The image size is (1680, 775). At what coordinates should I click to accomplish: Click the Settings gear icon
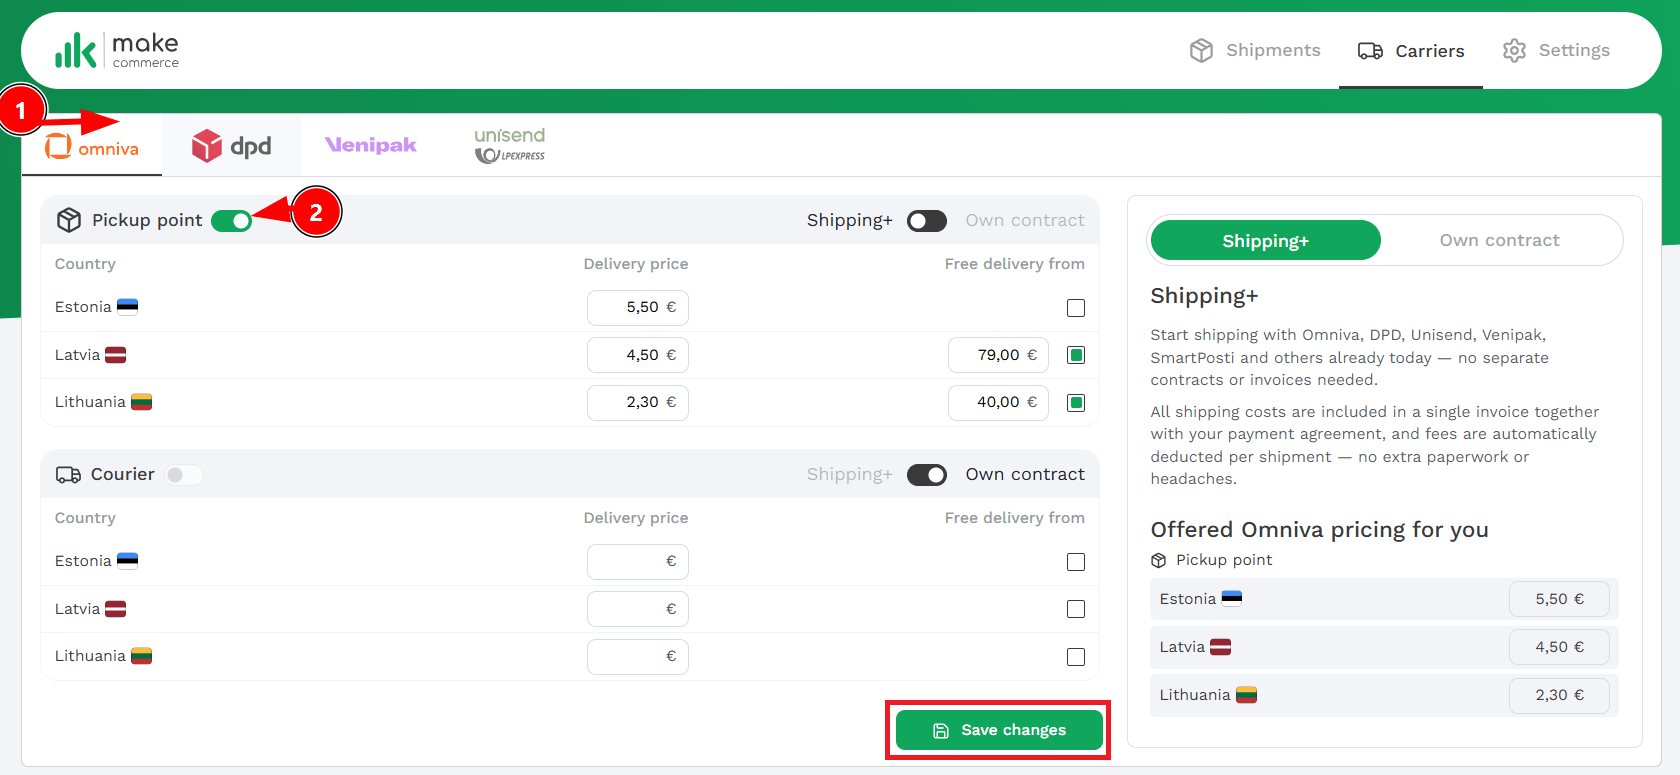[x=1514, y=51]
